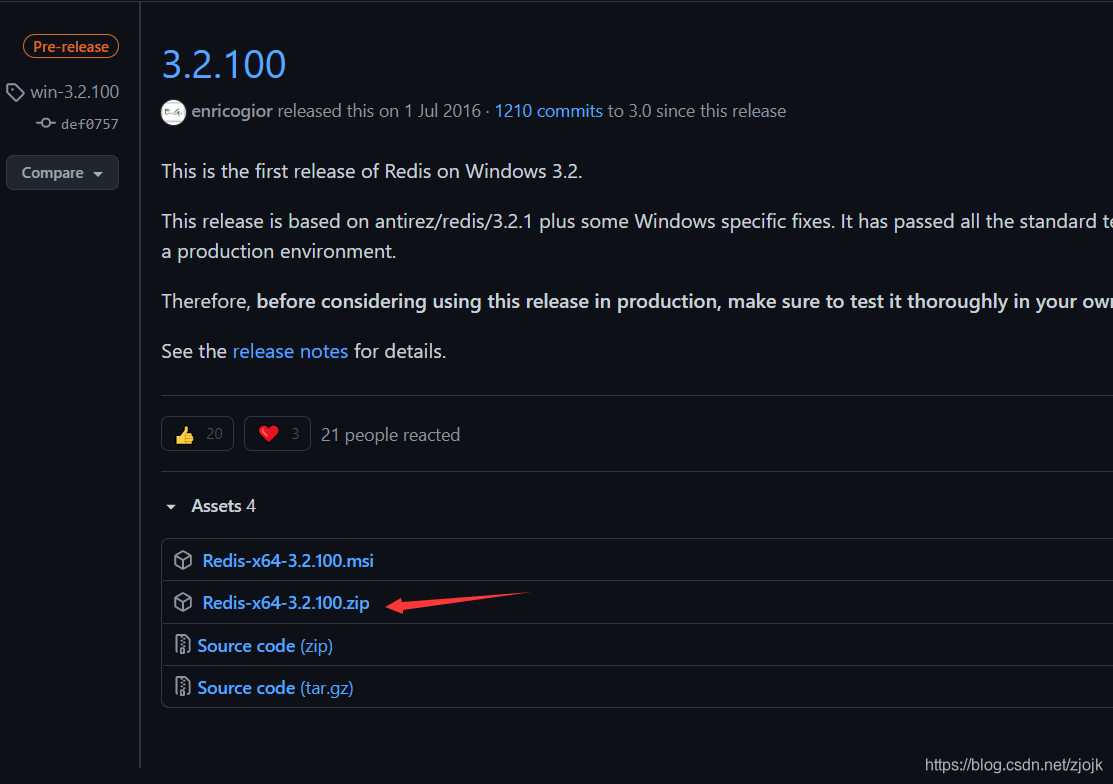1113x784 pixels.
Task: Click the tag icon next to win-3.2.100
Action: [x=15, y=92]
